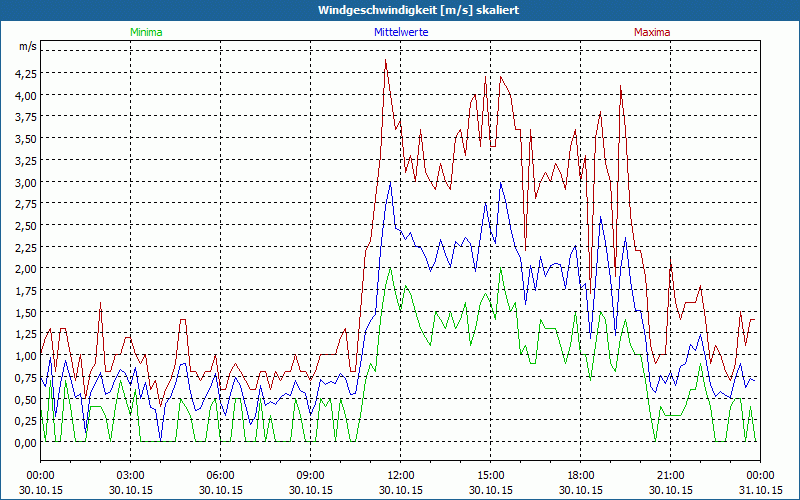
Task: Click the 0,00 y-axis value
Action: [26, 442]
